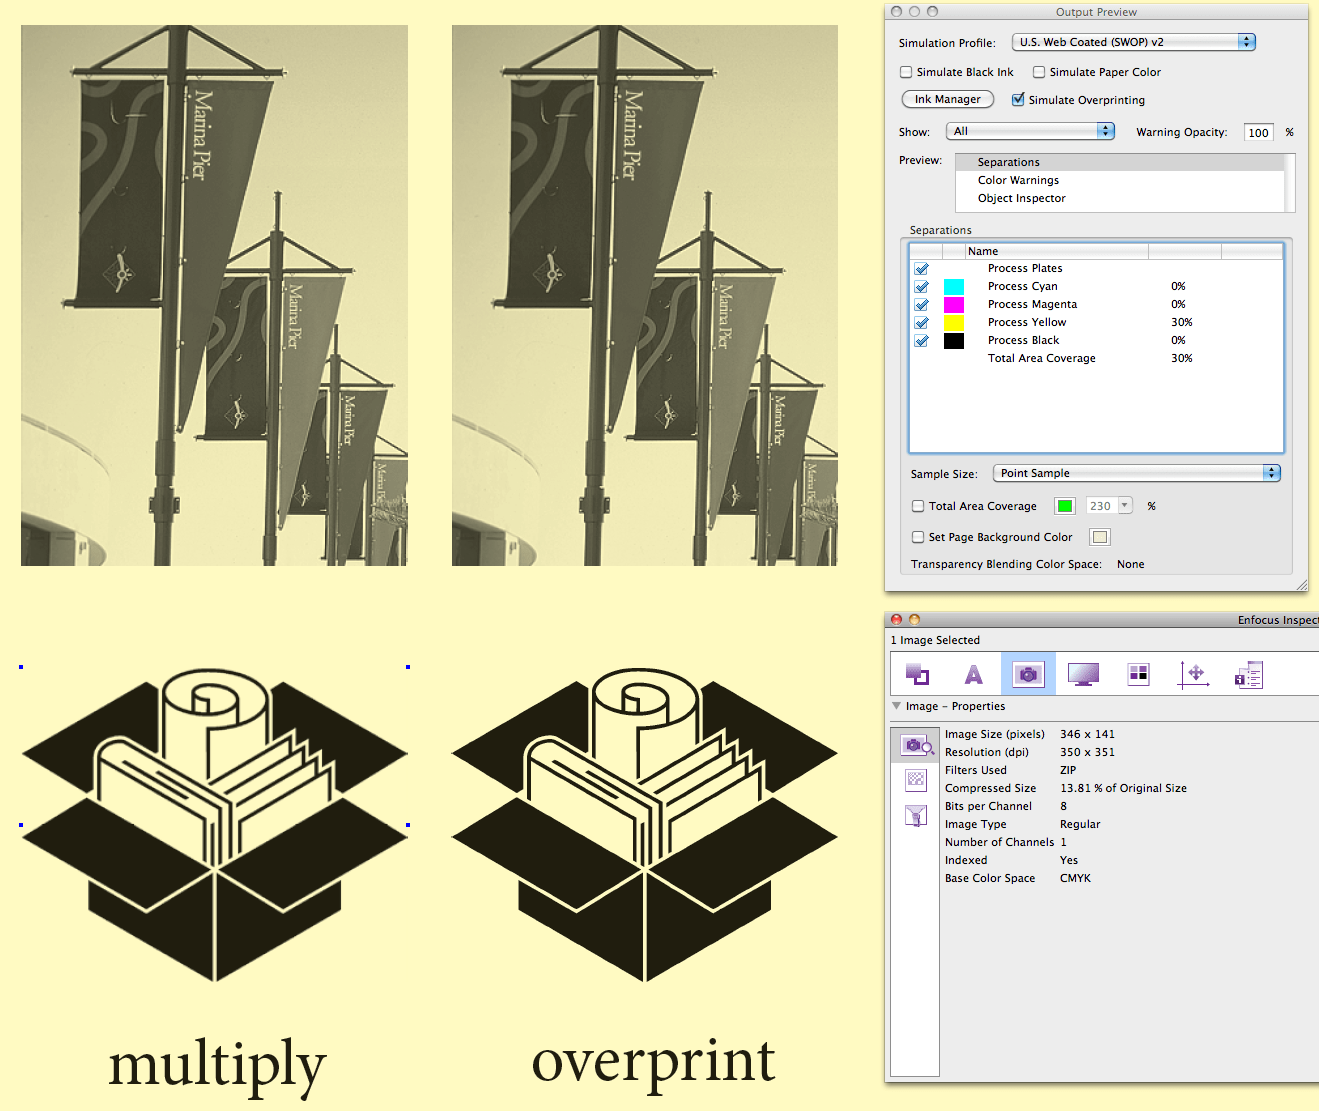1319x1111 pixels.
Task: Click the black color swatch
Action: [954, 341]
